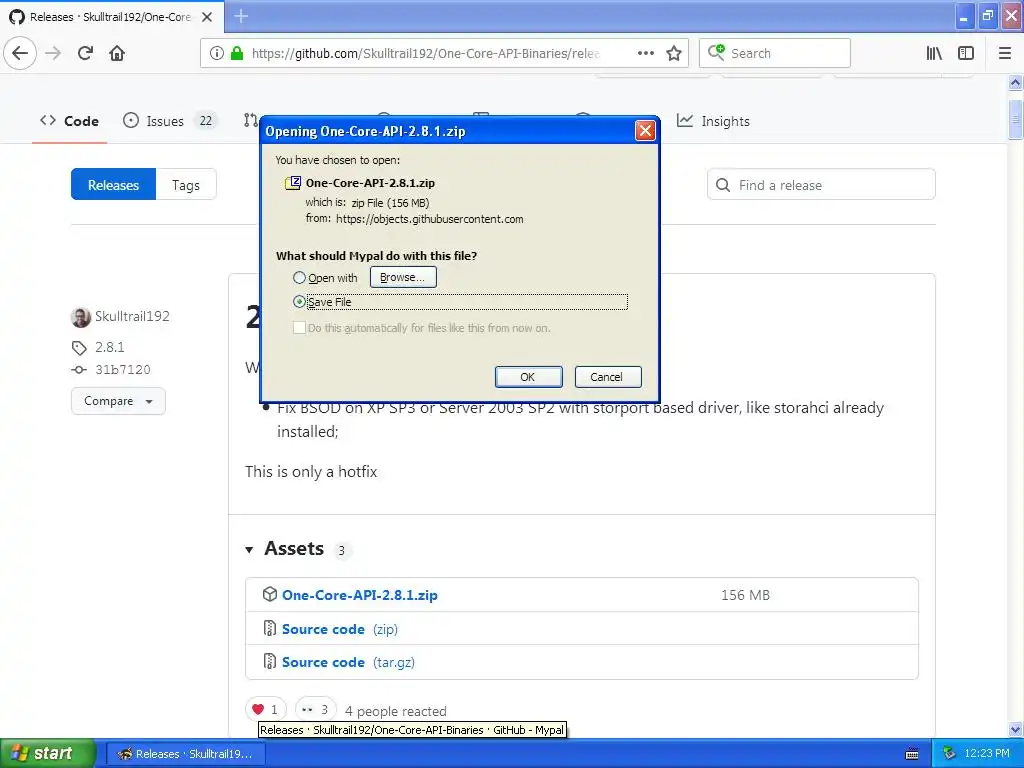Click the file icon for Source code (tar.gz)
This screenshot has height=768, width=1024.
point(270,662)
